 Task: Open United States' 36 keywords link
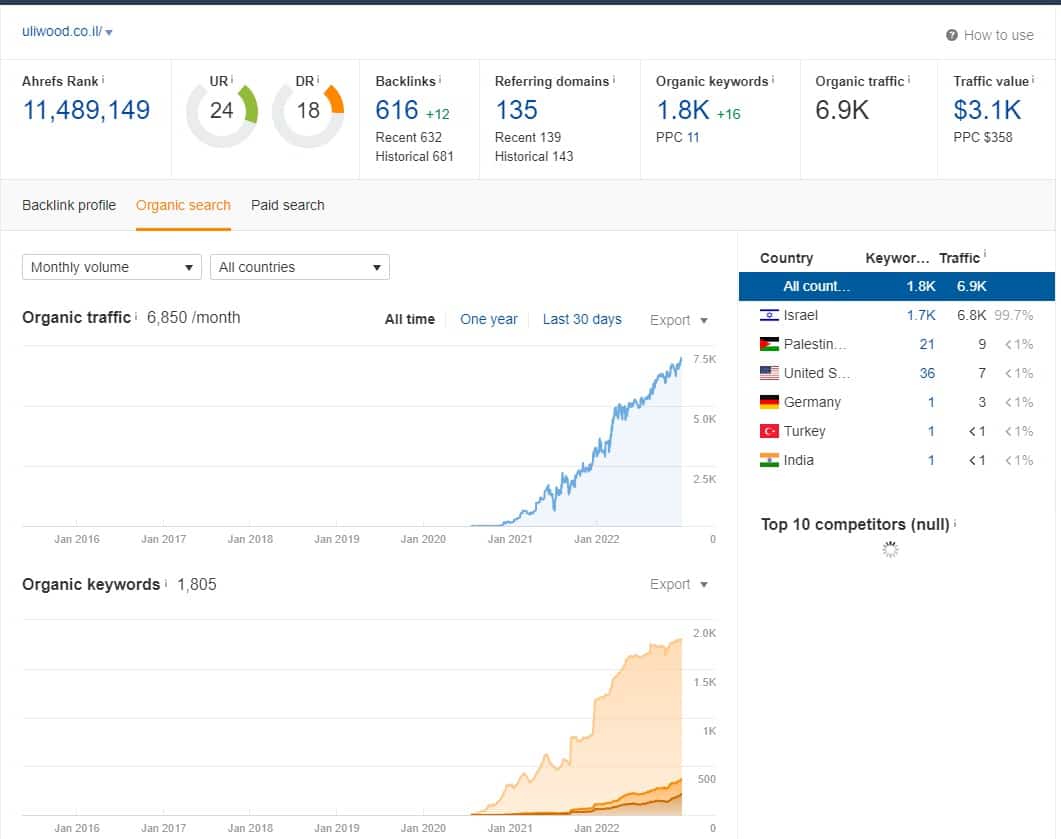927,373
